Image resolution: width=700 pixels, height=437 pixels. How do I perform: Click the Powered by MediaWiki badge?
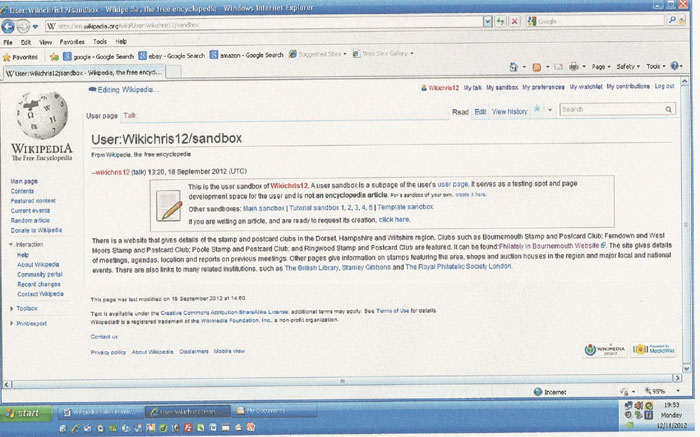pyautogui.click(x=653, y=350)
